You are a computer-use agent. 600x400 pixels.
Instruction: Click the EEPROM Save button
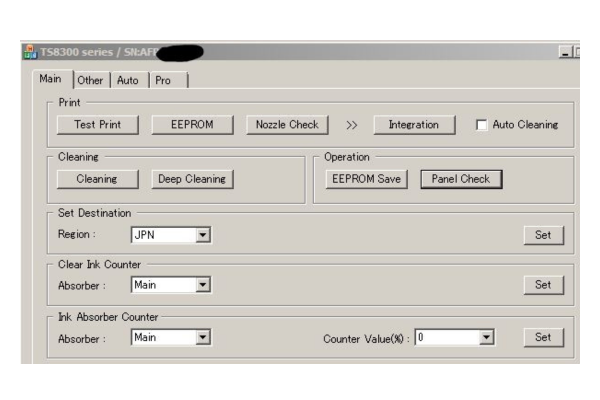367,179
